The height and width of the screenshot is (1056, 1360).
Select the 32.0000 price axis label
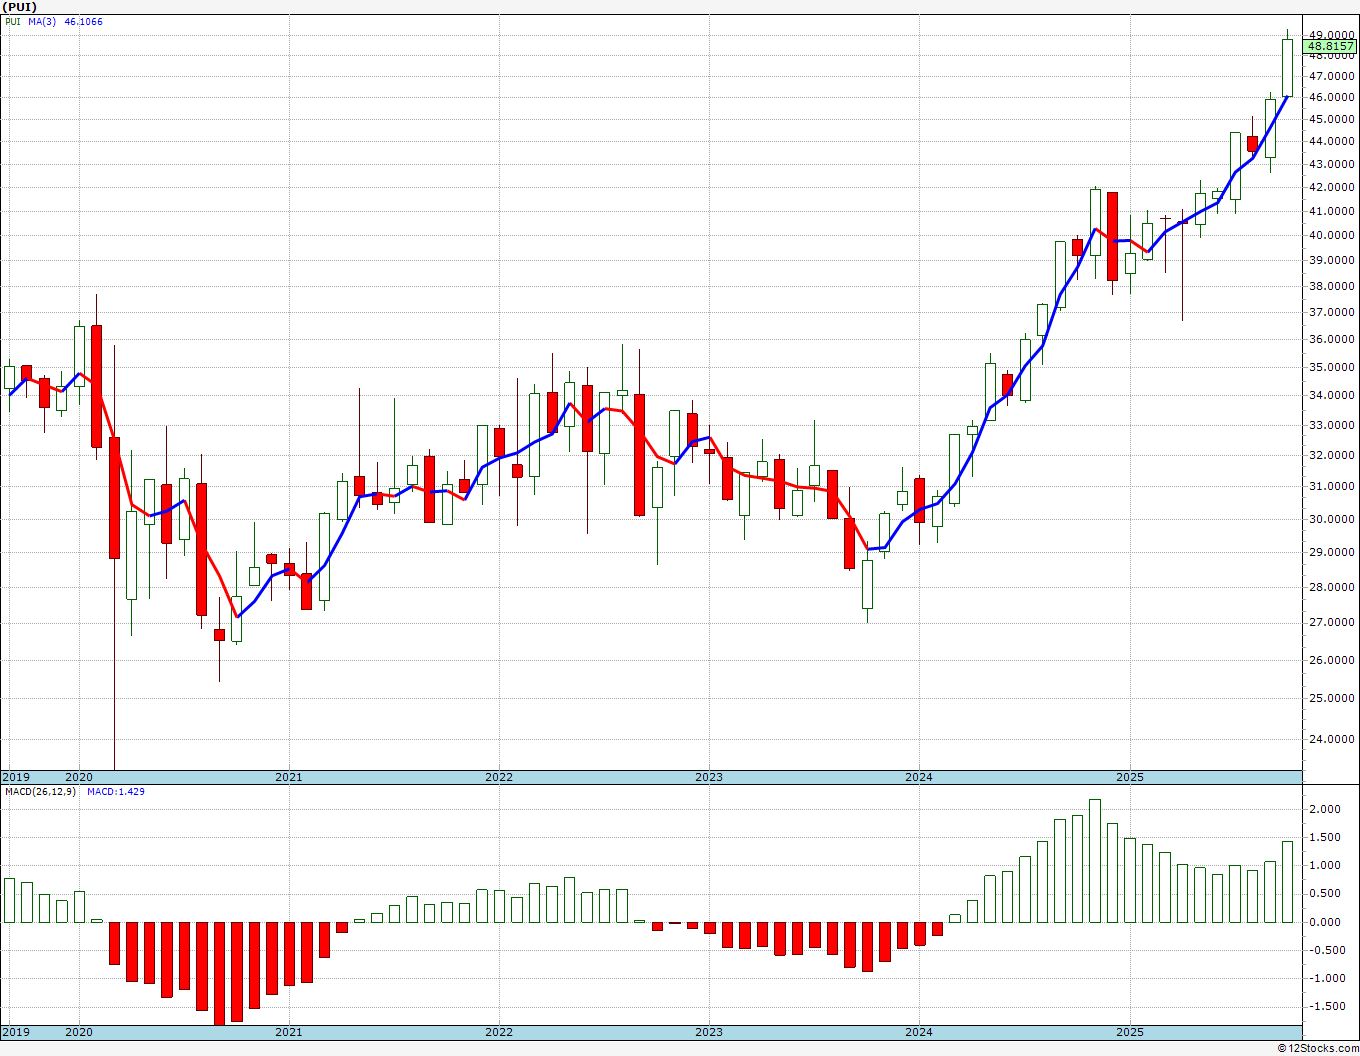(1331, 455)
